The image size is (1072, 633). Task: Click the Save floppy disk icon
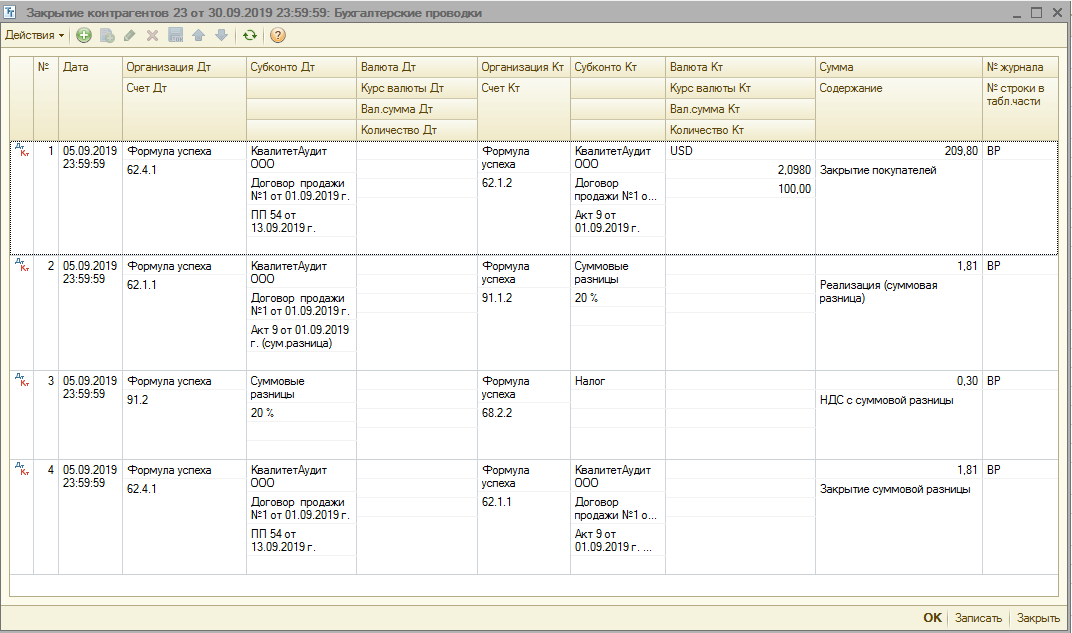click(x=175, y=35)
